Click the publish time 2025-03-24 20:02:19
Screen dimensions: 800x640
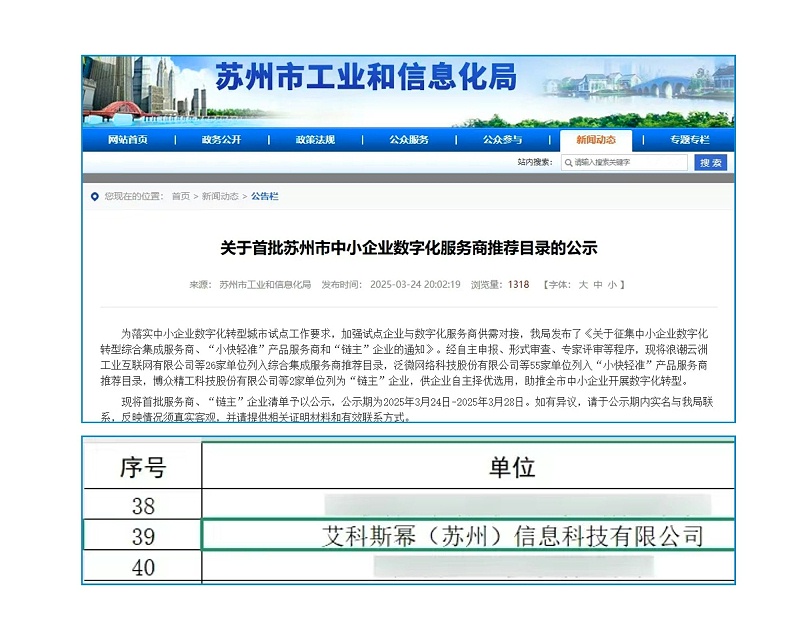coord(415,285)
